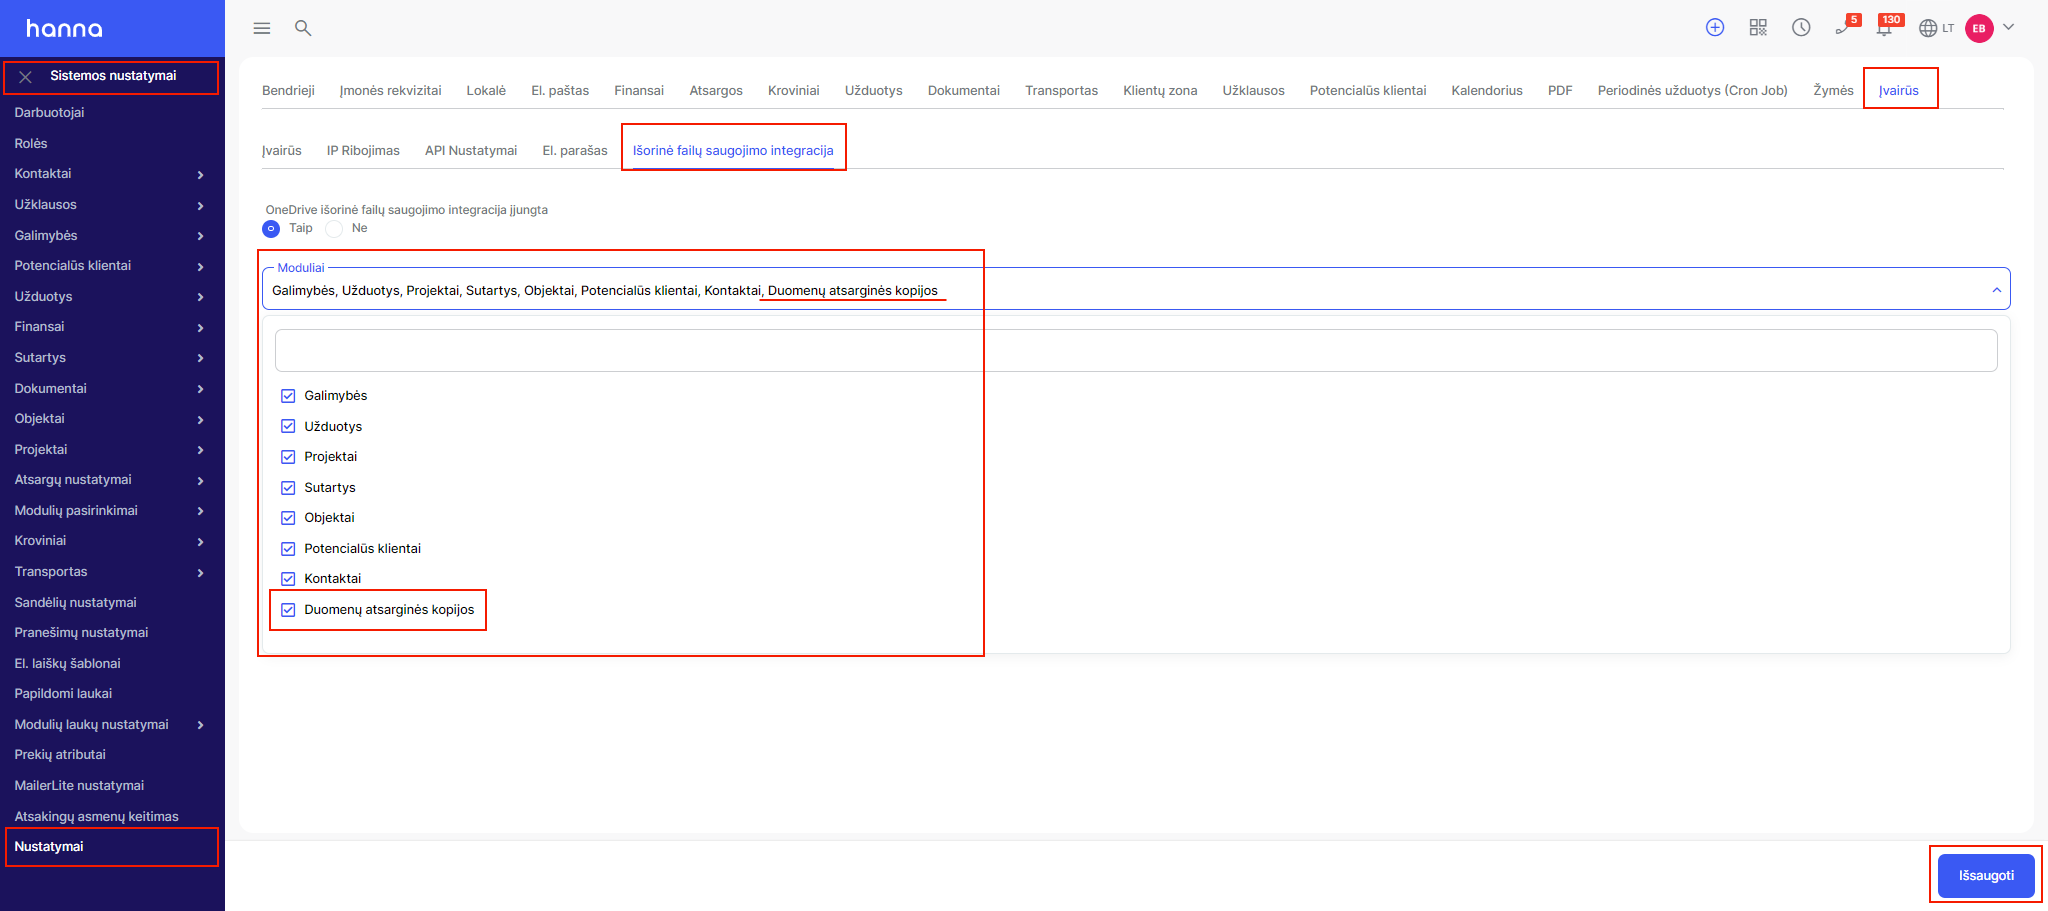Click the Išsaugoti button

coord(1986,876)
